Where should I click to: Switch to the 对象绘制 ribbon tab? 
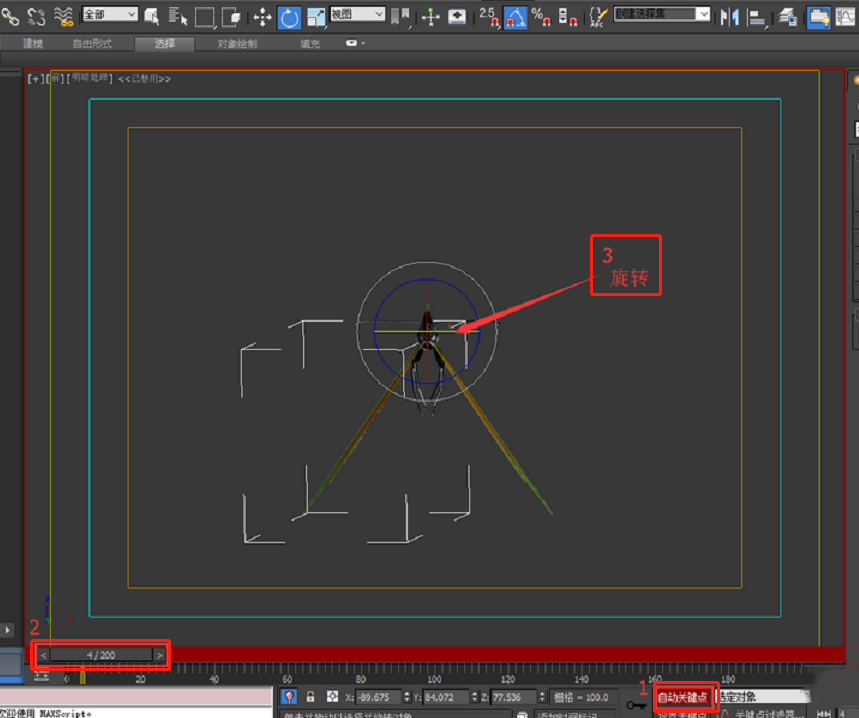[237, 43]
